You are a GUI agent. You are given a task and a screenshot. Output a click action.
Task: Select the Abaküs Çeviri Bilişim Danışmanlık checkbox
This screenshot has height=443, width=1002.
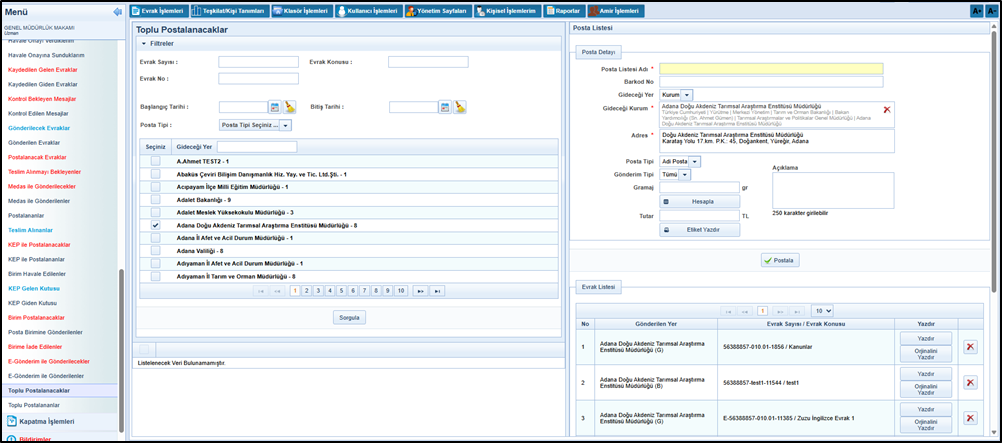pyautogui.click(x=155, y=174)
